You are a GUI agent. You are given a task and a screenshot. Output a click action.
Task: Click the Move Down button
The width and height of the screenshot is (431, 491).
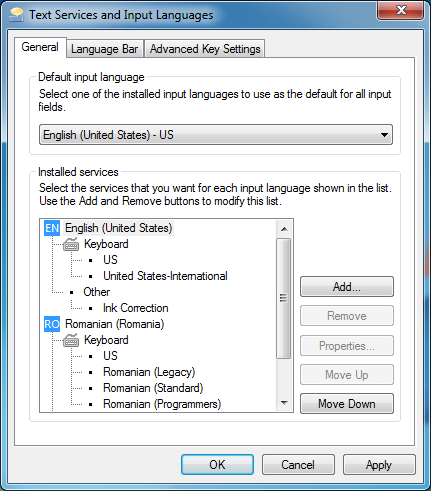pos(347,404)
